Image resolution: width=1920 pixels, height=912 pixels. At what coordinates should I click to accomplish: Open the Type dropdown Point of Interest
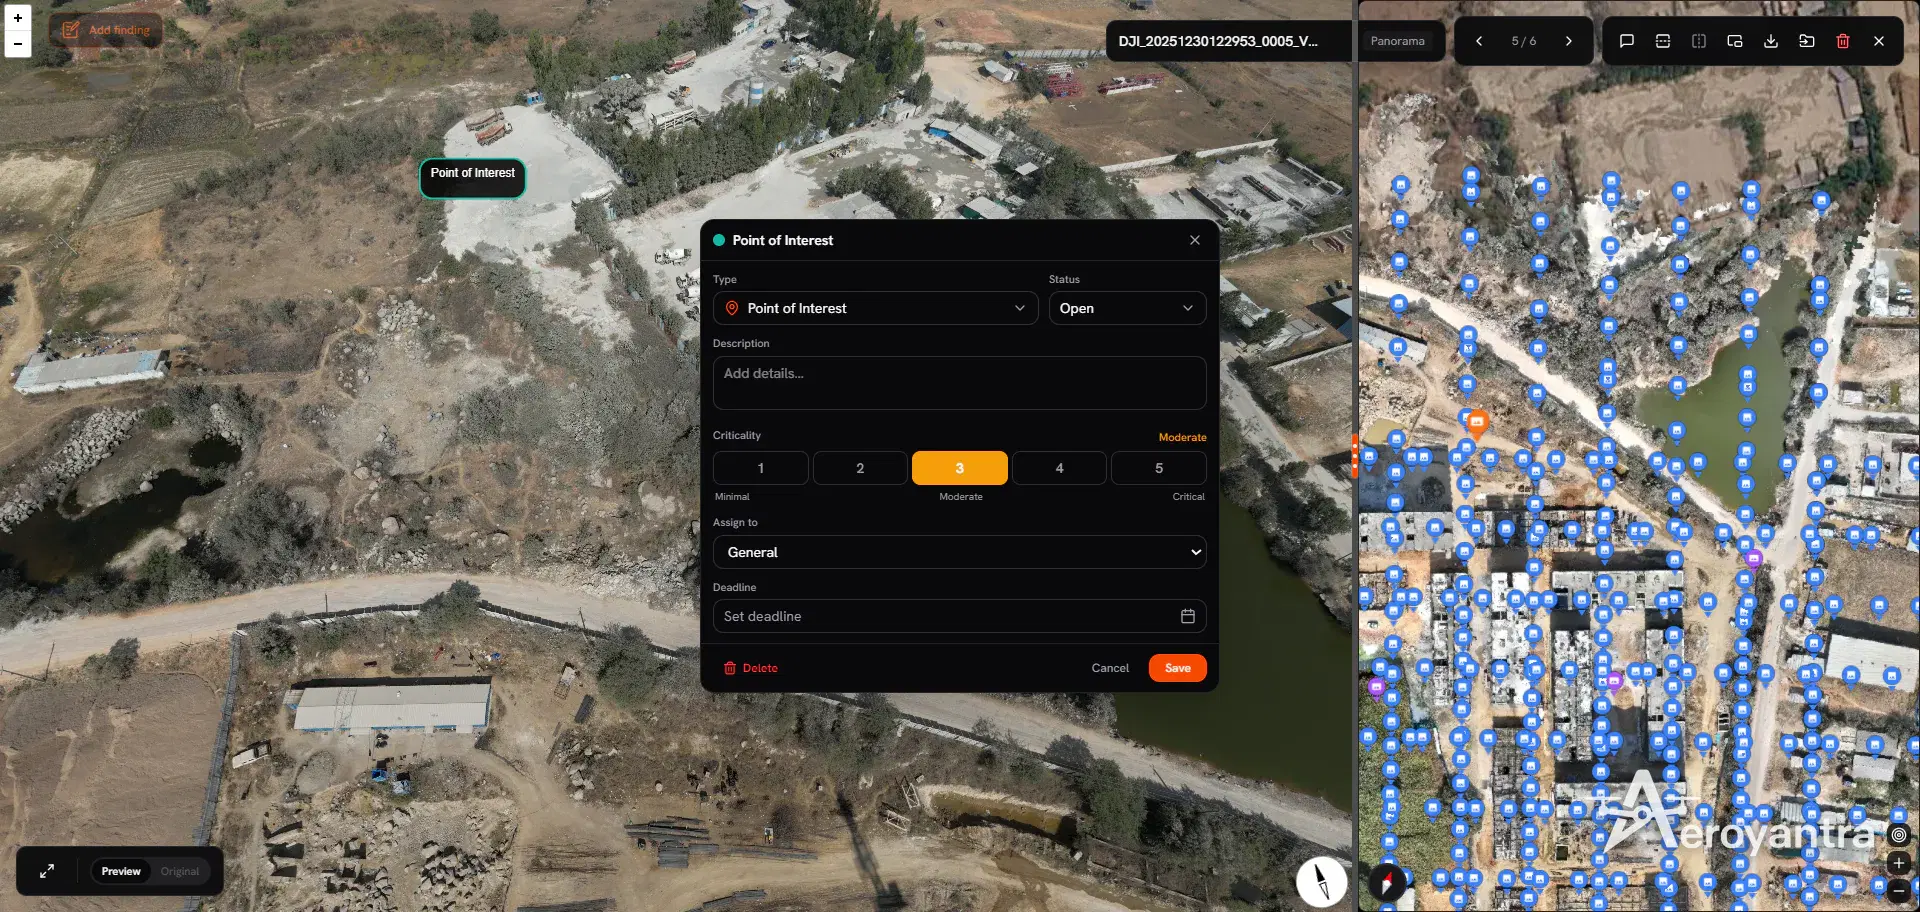click(x=875, y=308)
